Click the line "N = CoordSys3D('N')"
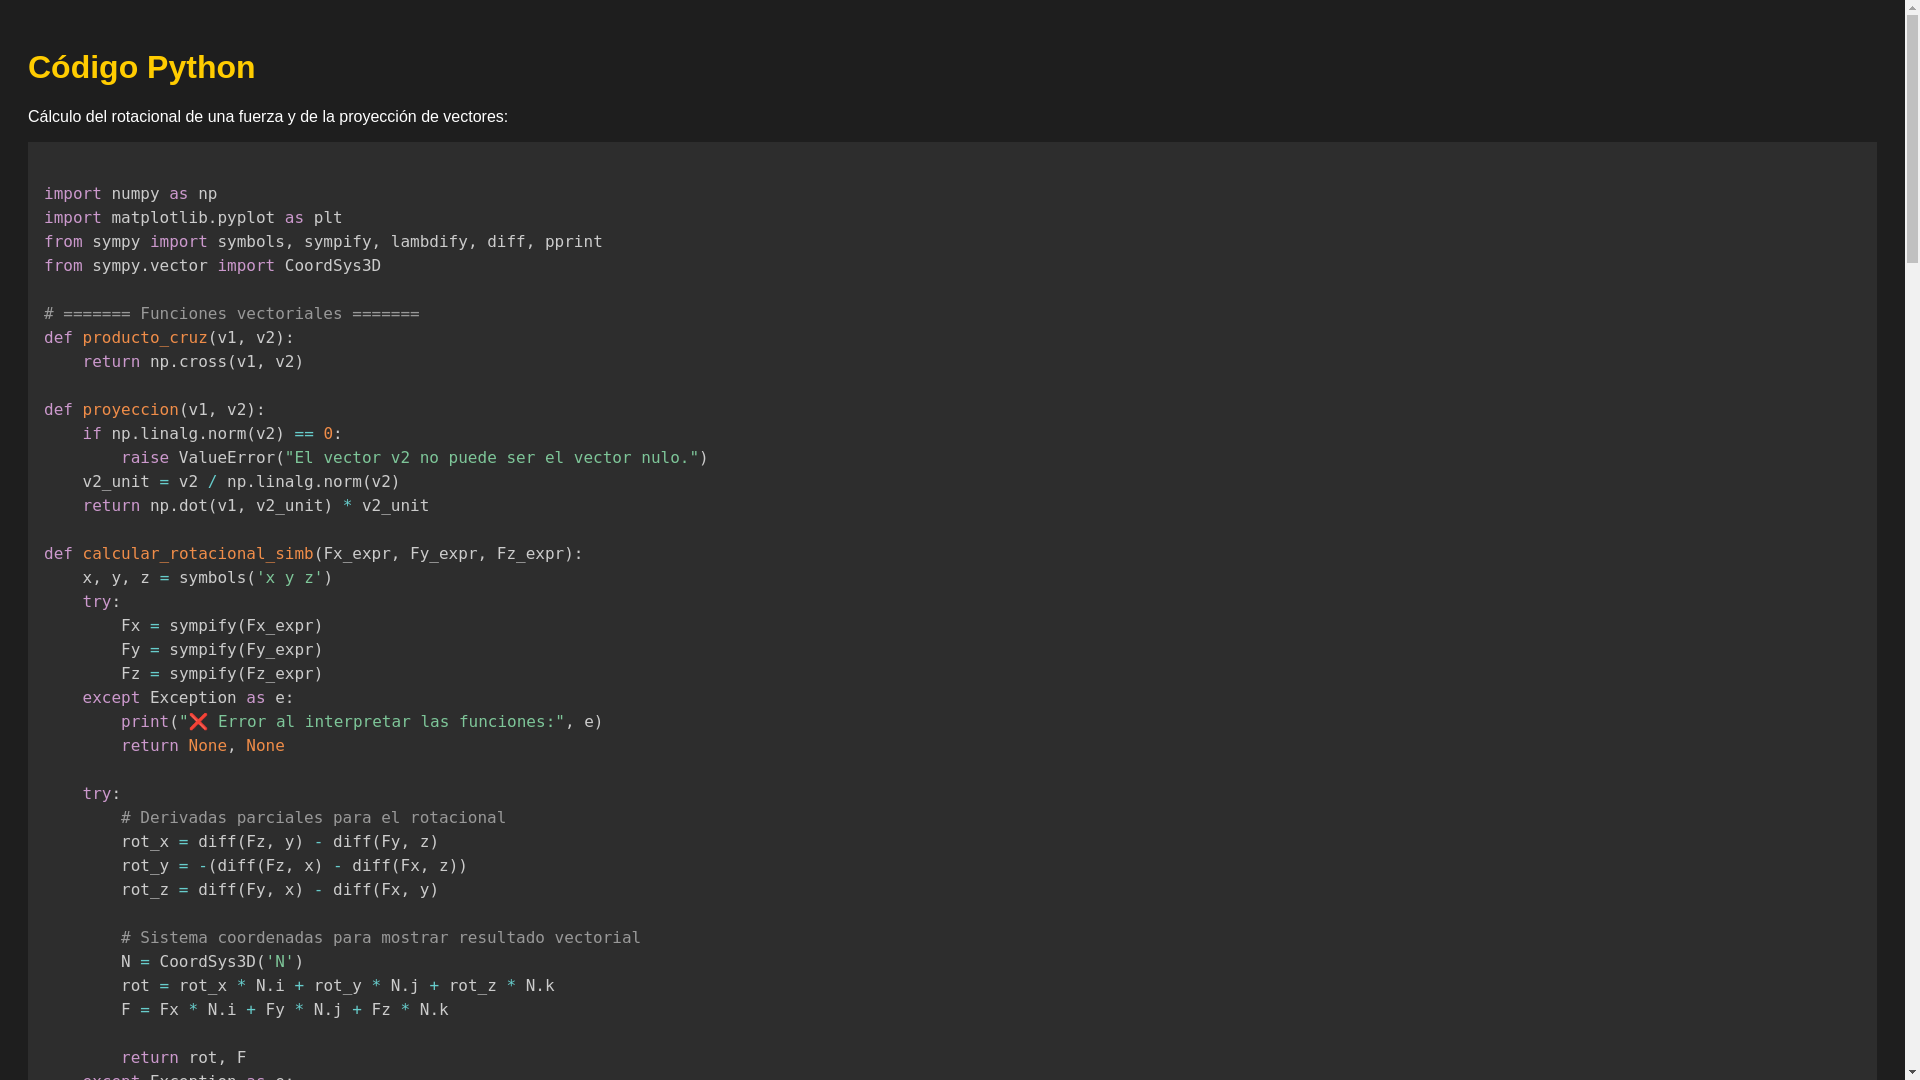1920x1080 pixels. pos(212,961)
